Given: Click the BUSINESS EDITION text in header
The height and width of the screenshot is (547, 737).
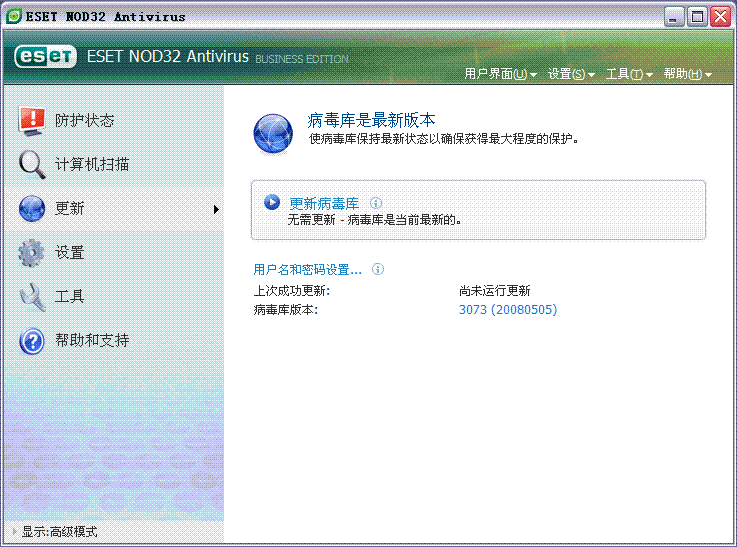Looking at the screenshot, I should [302, 59].
